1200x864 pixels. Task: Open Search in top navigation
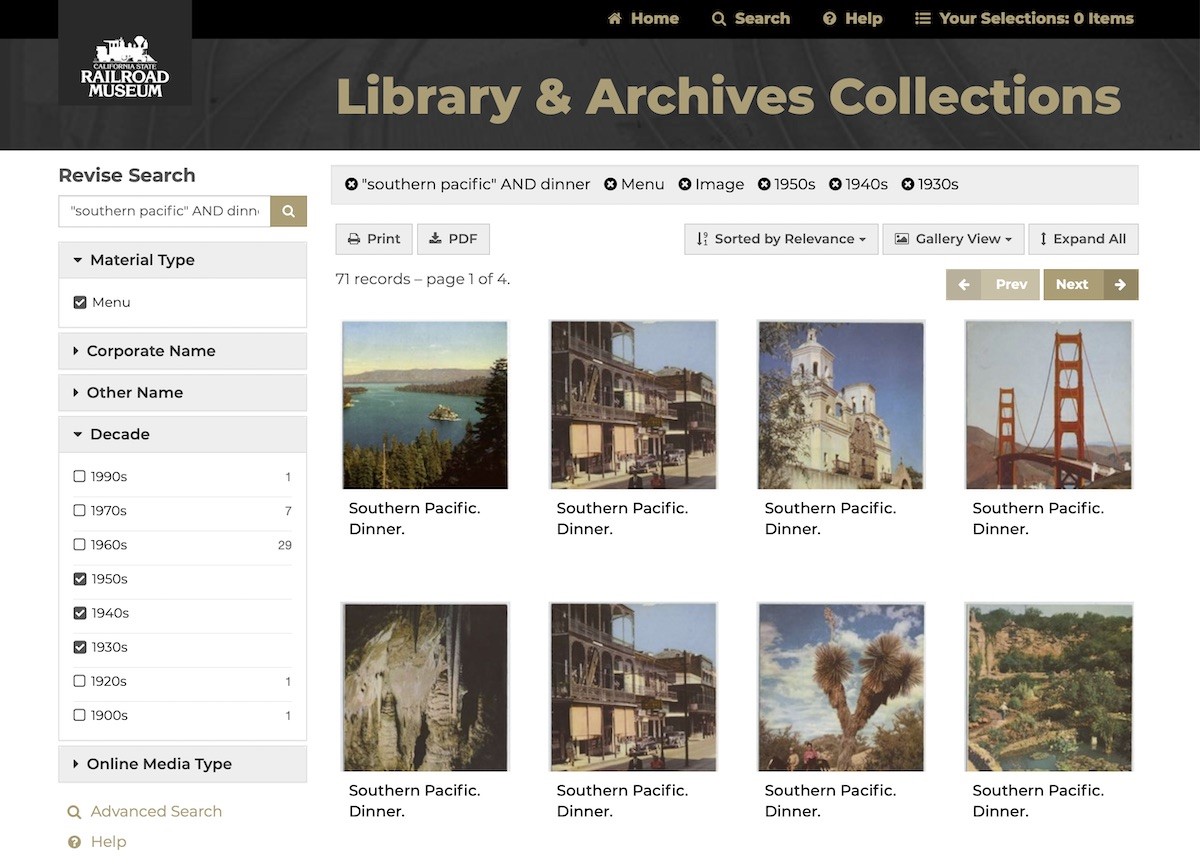pyautogui.click(x=751, y=18)
